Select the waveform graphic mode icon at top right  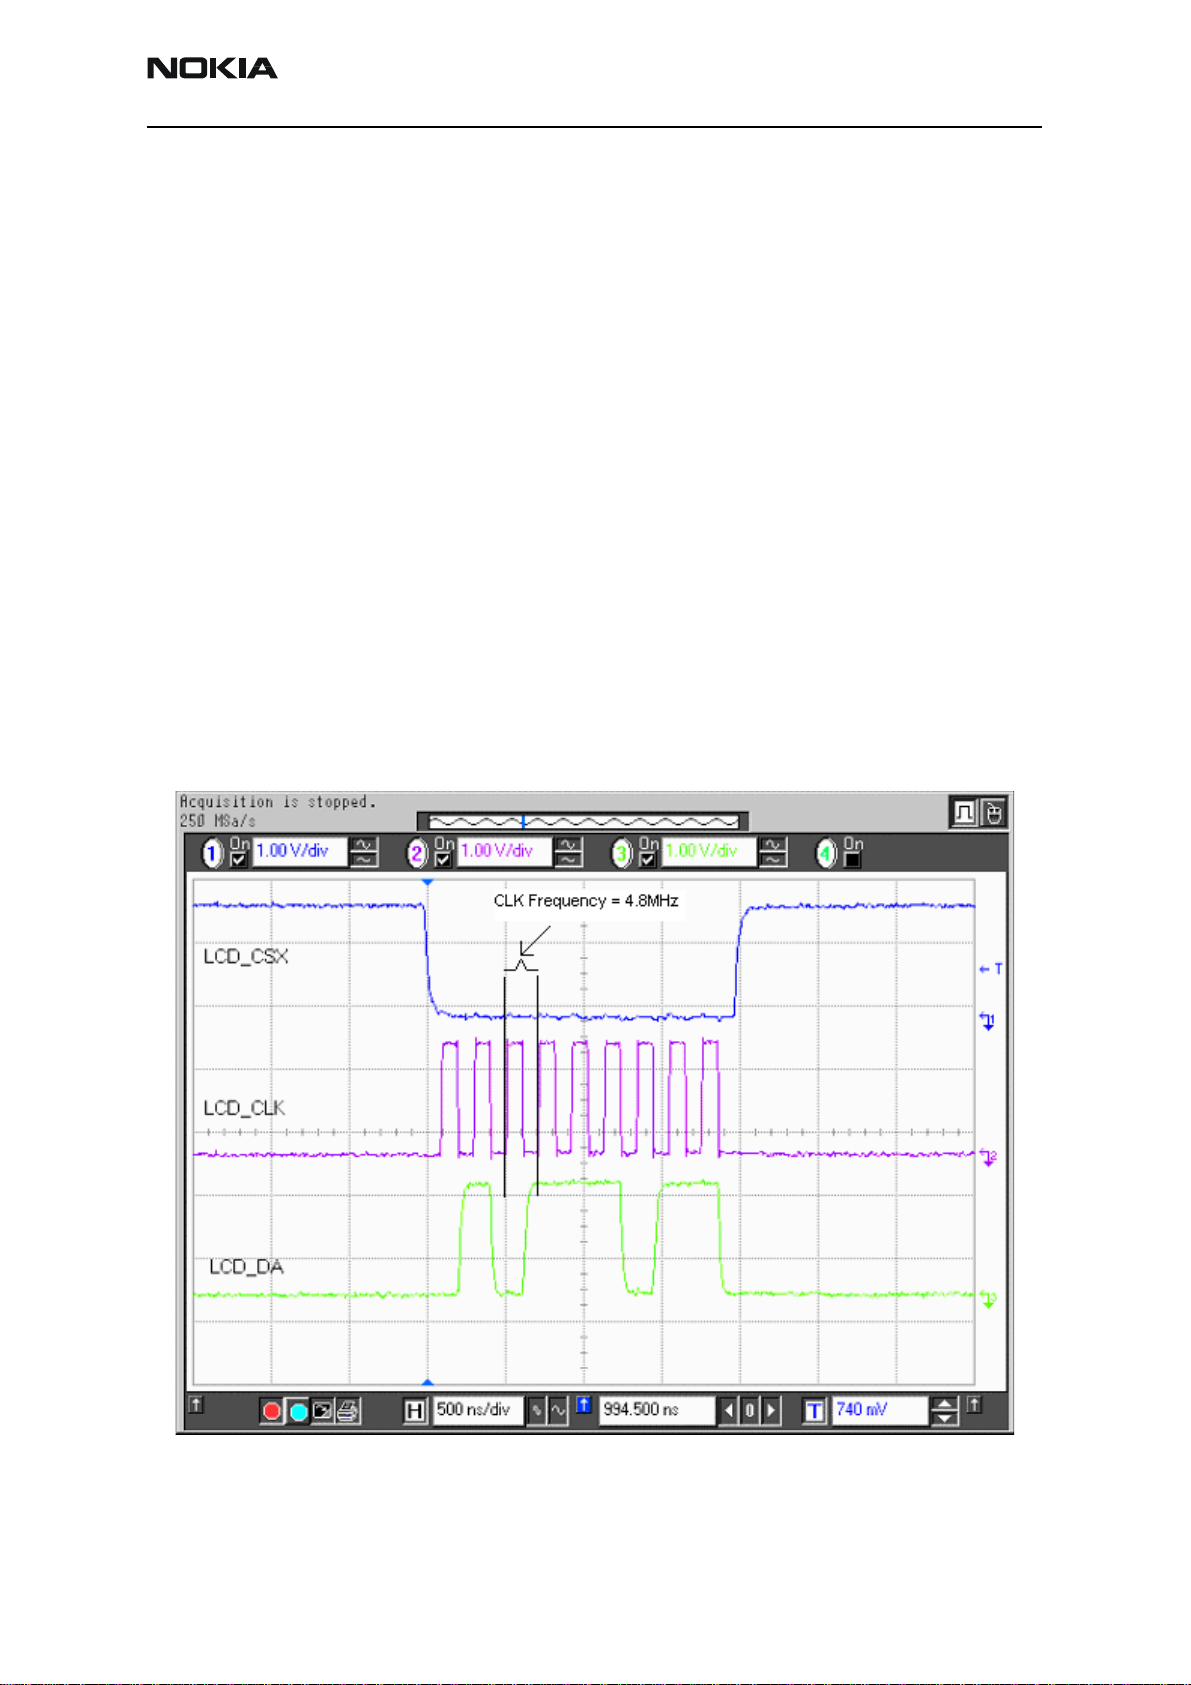[x=964, y=812]
